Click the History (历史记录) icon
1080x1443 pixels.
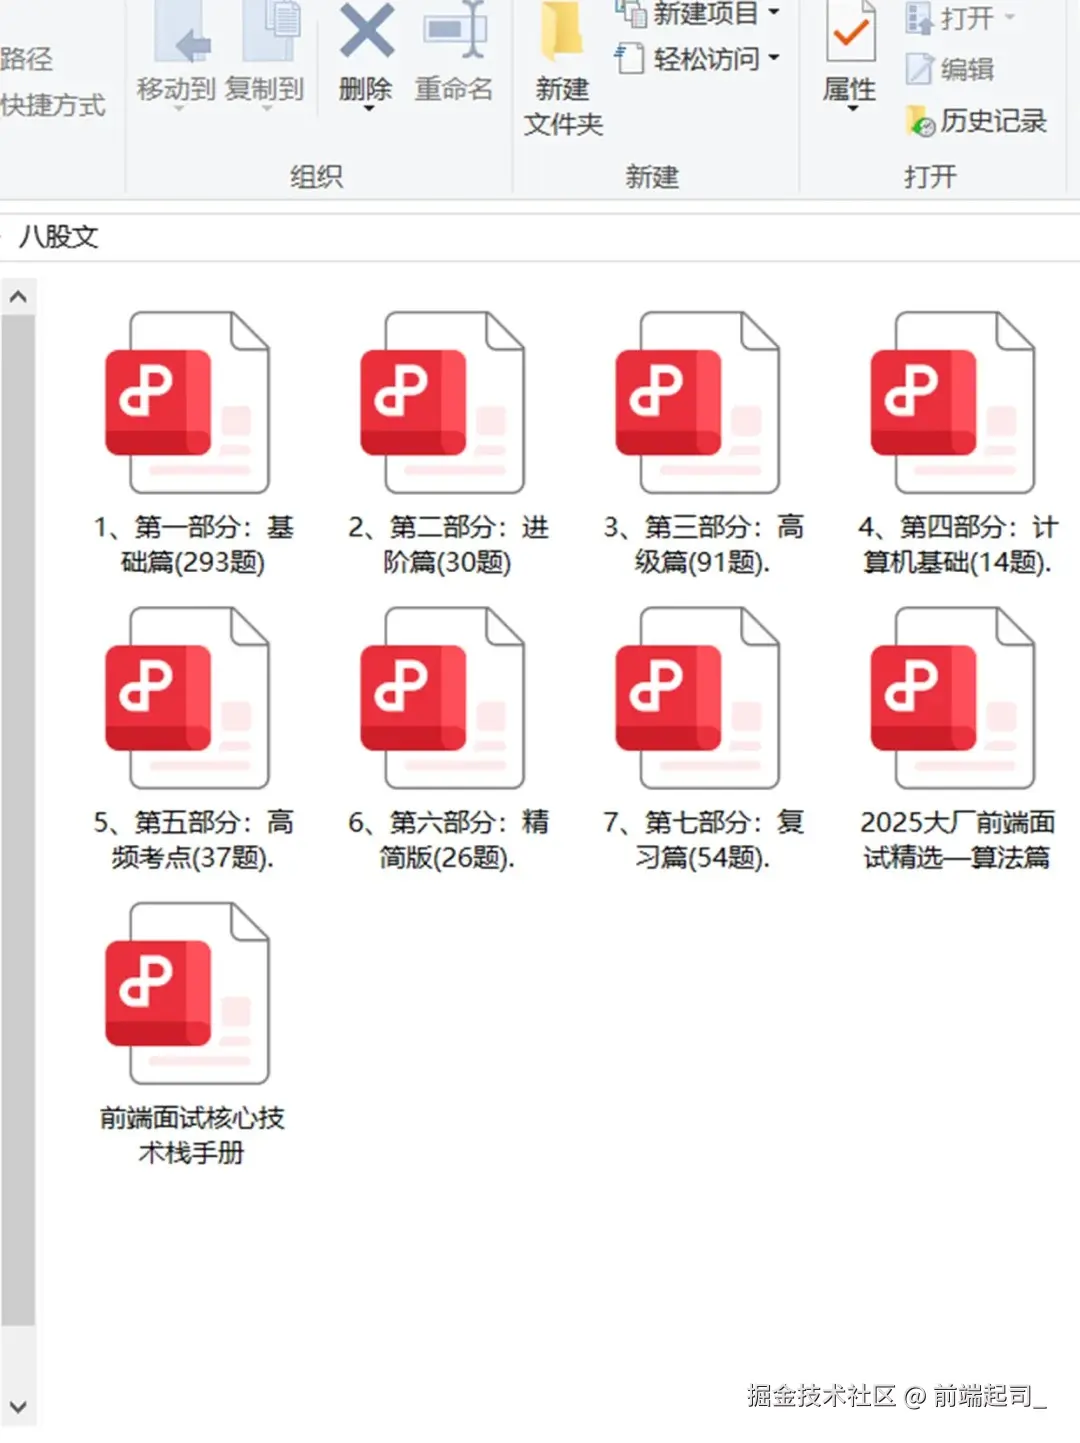point(921,121)
